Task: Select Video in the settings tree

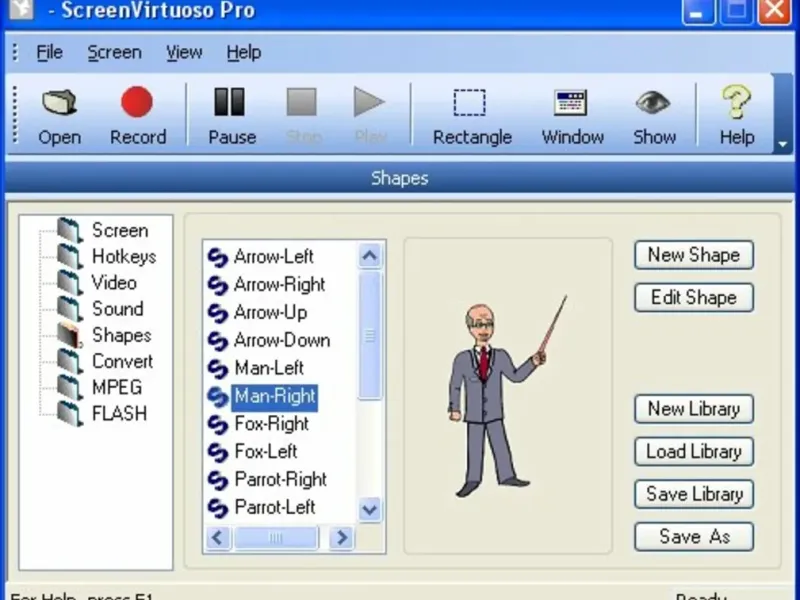Action: (x=114, y=283)
